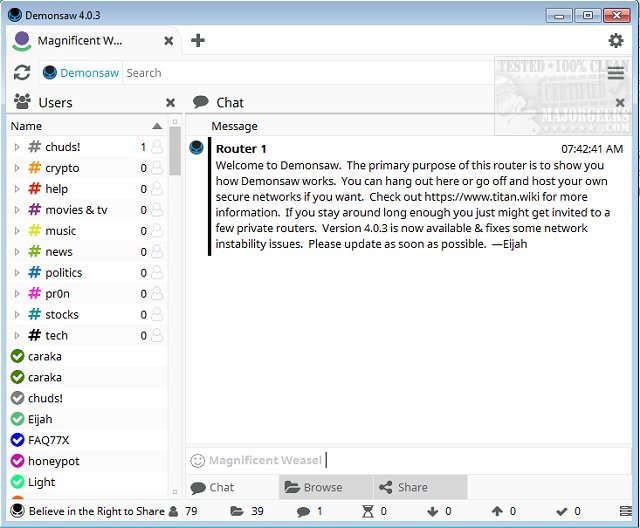The image size is (640, 528).
Task: Sort users by the Name column header
Action: coord(87,126)
